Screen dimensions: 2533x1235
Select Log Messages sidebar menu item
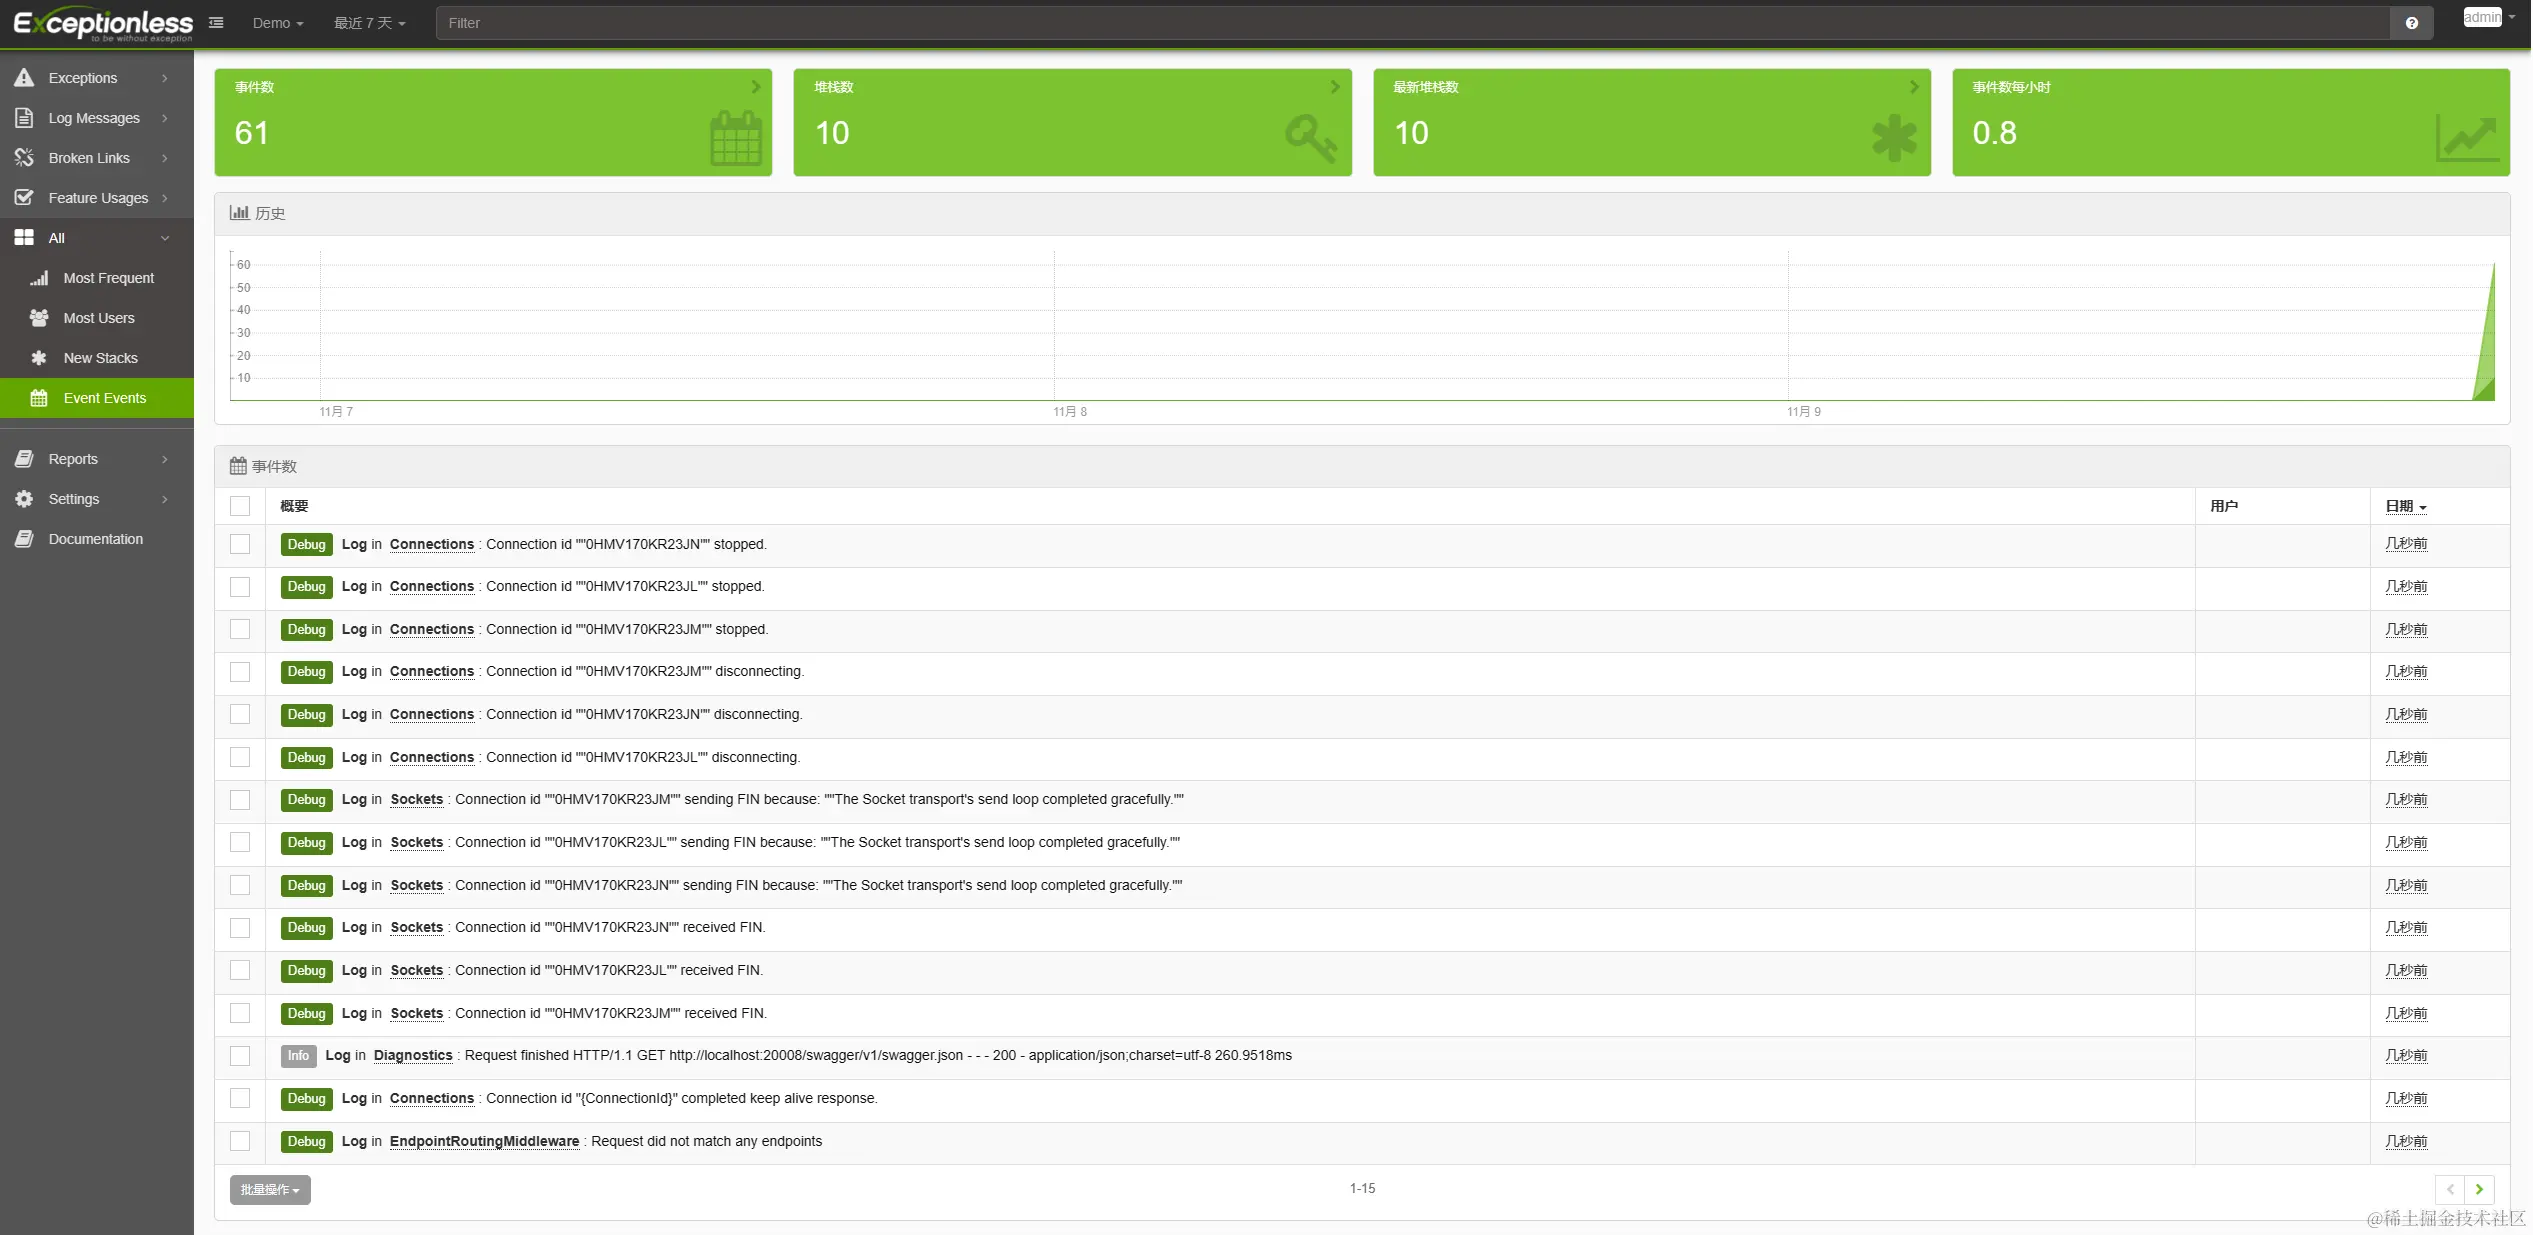94,118
